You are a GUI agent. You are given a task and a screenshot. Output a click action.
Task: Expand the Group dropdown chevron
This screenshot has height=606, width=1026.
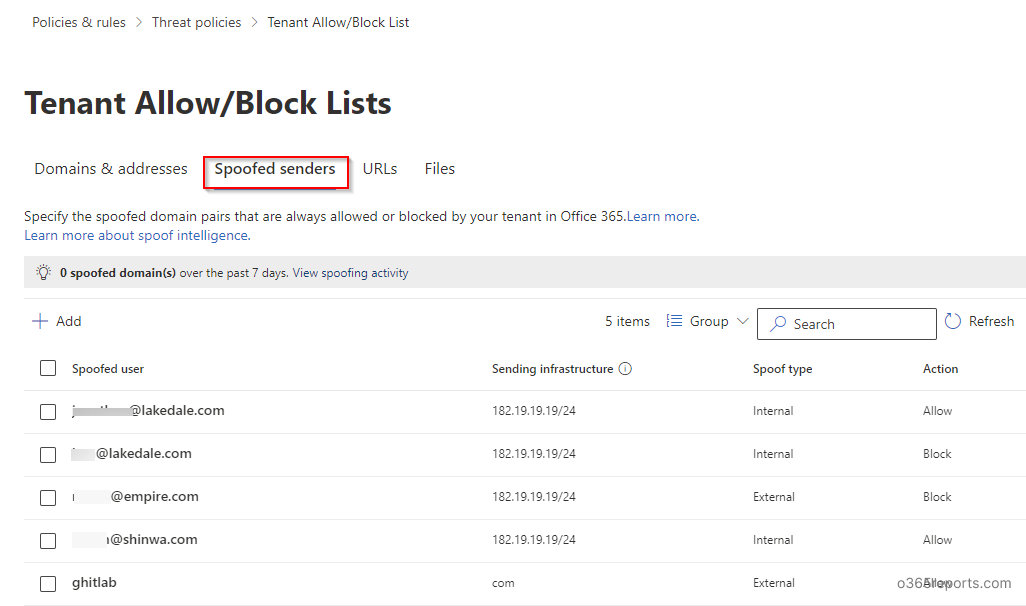[742, 321]
